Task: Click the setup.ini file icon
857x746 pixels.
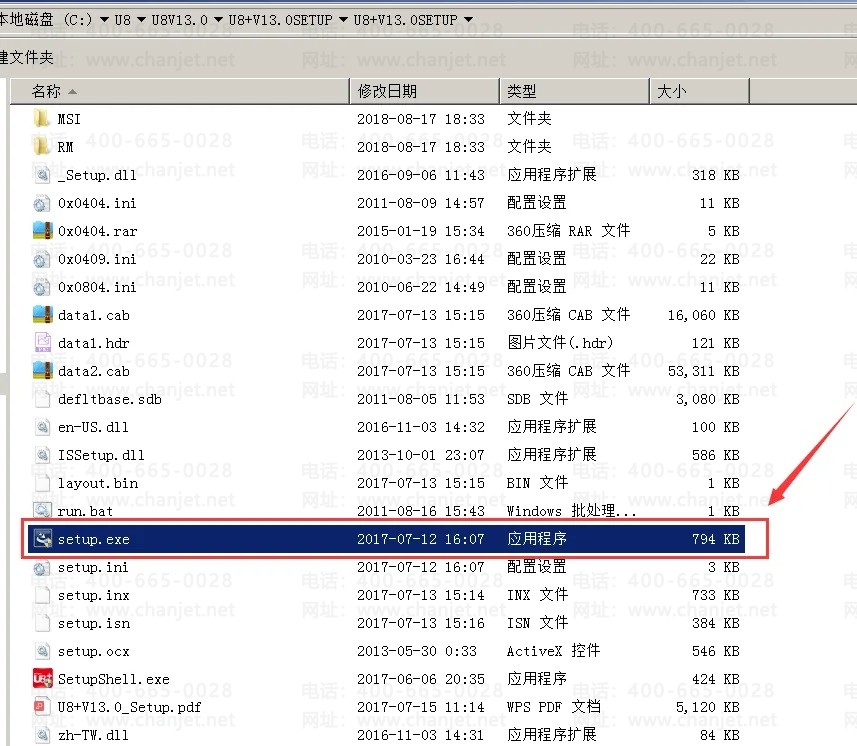Action: tap(42, 567)
